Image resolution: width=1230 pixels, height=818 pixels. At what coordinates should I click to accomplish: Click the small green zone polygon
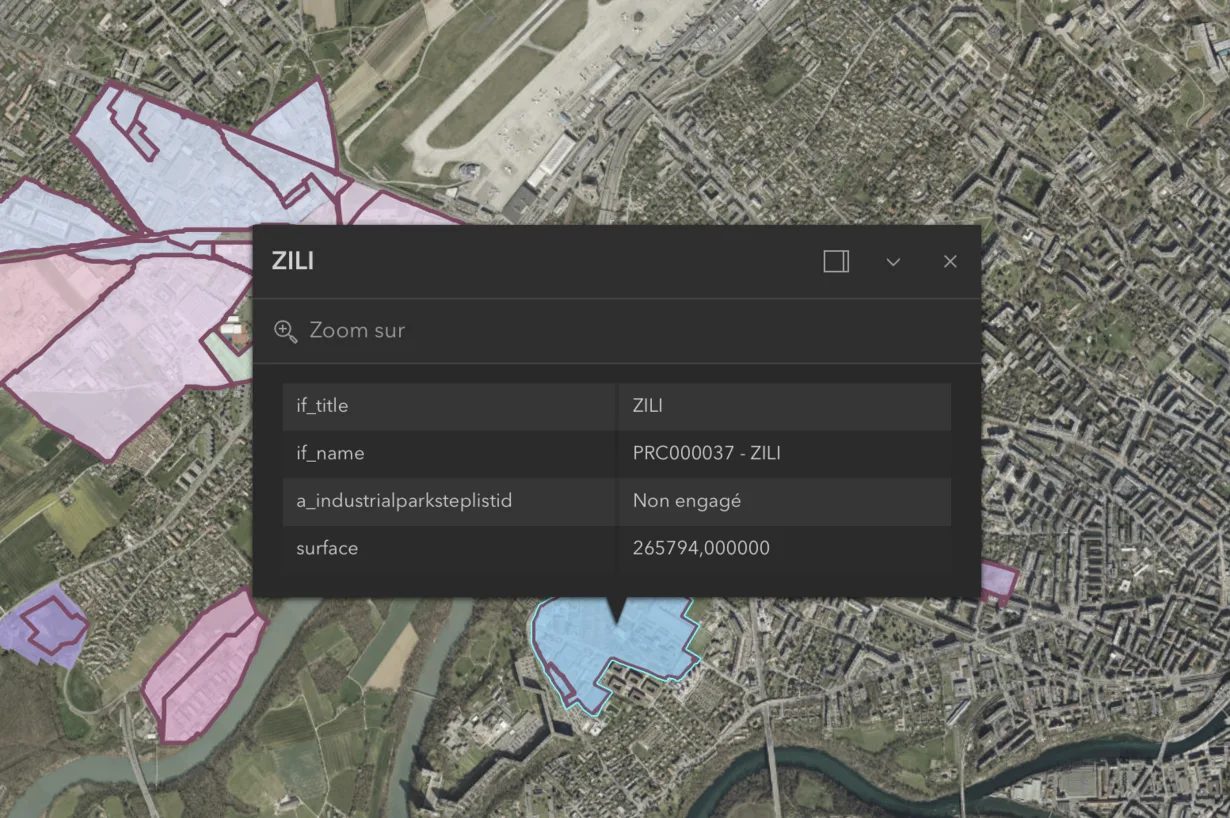tap(229, 357)
